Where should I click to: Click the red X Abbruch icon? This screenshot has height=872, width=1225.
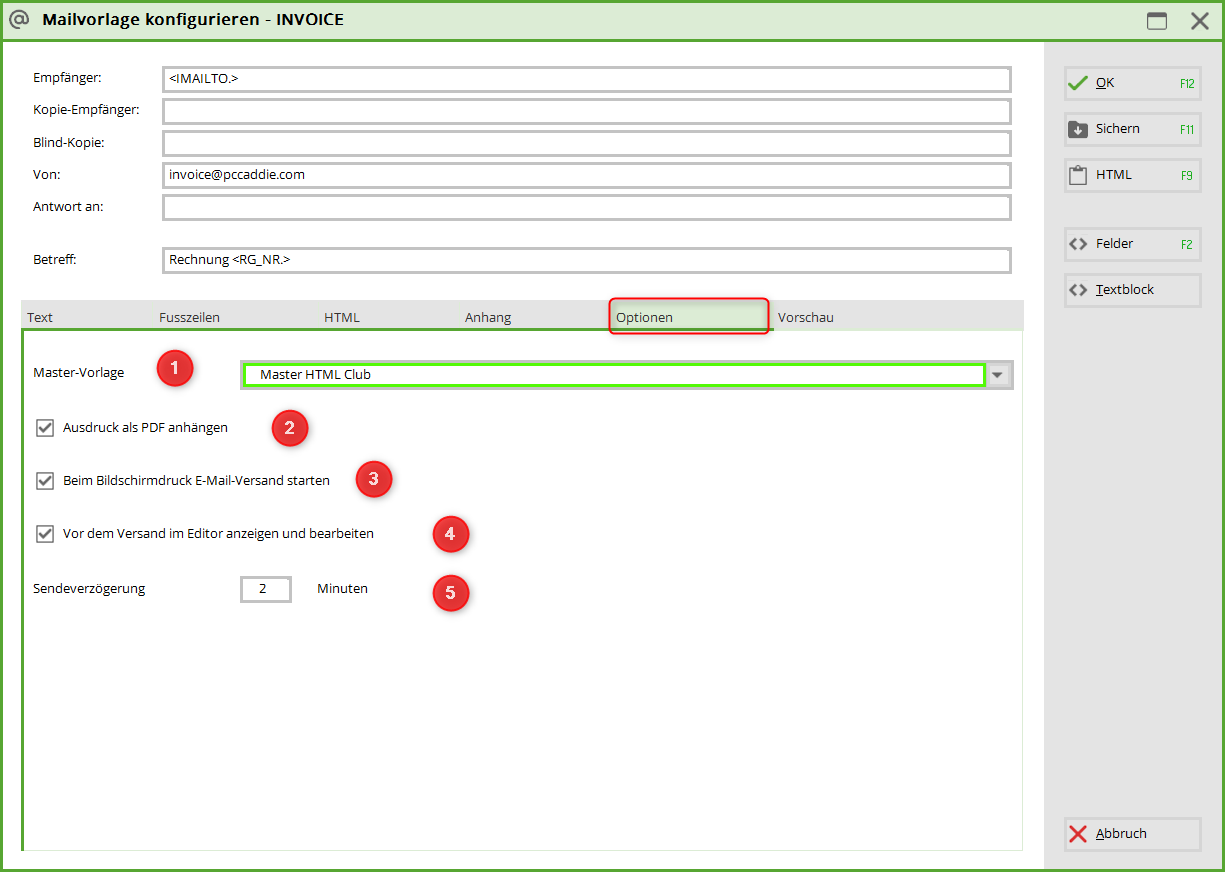click(x=1077, y=834)
